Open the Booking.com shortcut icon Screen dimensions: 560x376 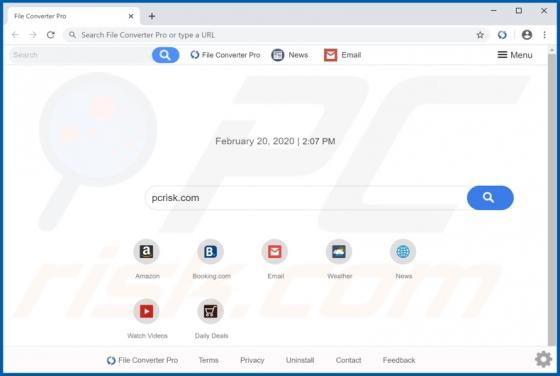point(210,251)
